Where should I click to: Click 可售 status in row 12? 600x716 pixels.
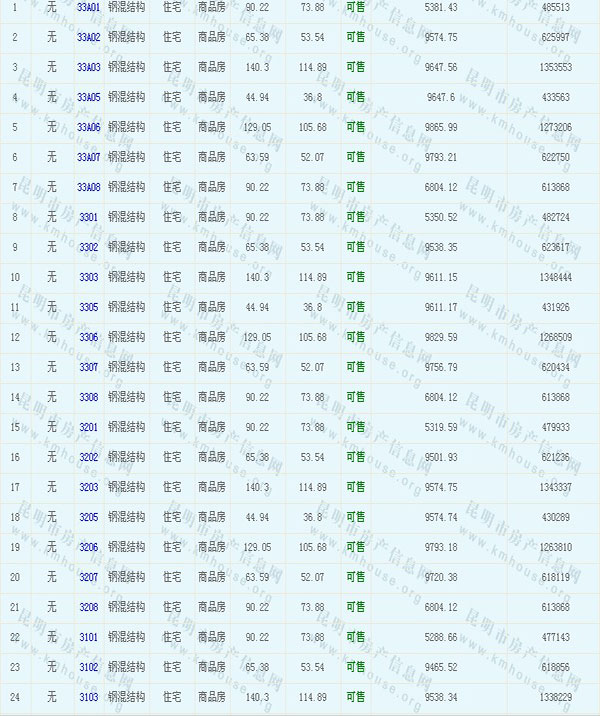[x=355, y=337]
